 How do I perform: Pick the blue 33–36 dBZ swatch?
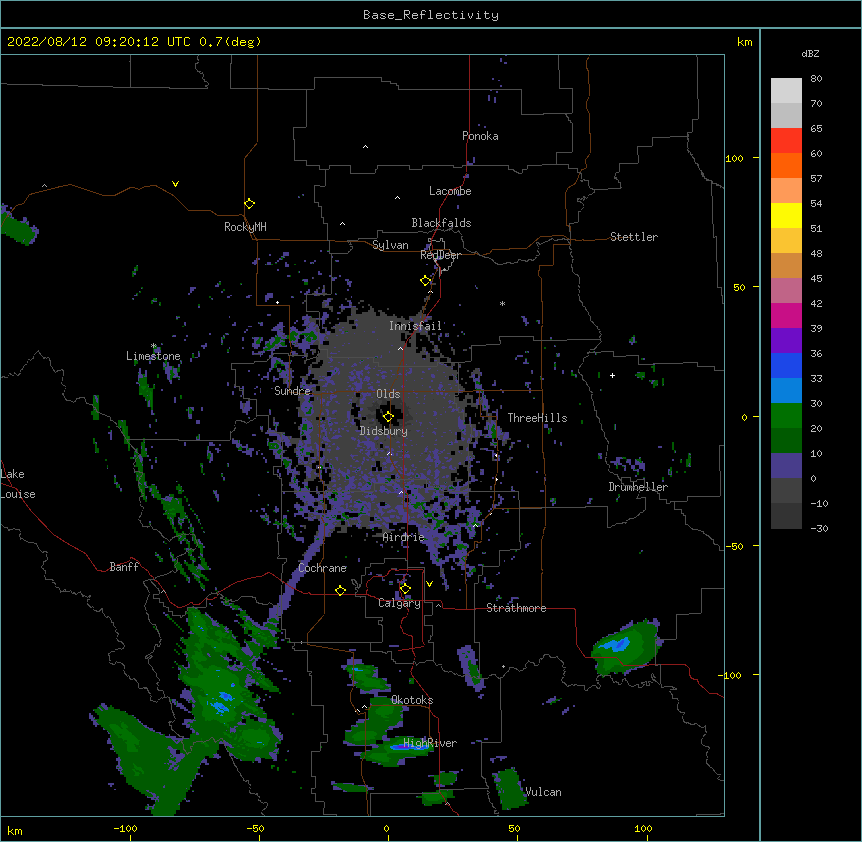coord(786,365)
